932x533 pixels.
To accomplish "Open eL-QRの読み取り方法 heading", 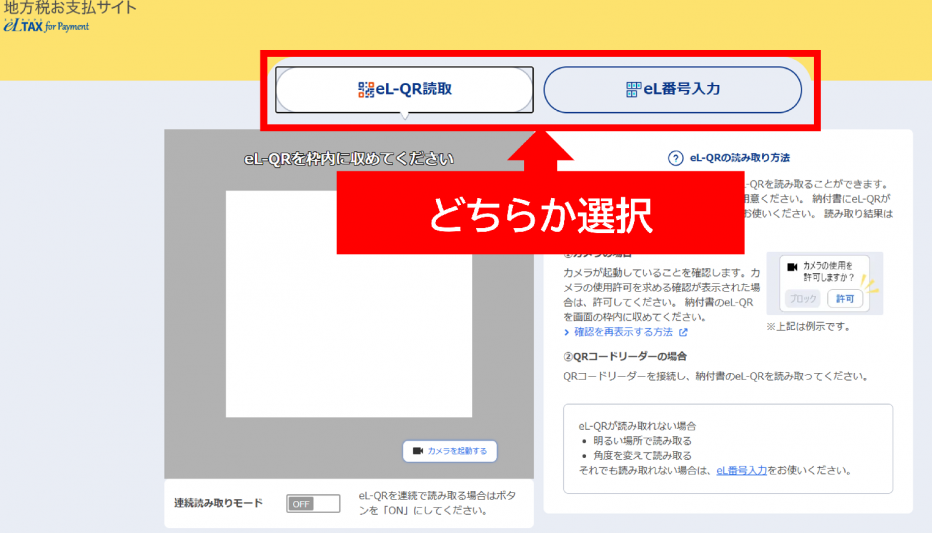I will tap(739, 158).
